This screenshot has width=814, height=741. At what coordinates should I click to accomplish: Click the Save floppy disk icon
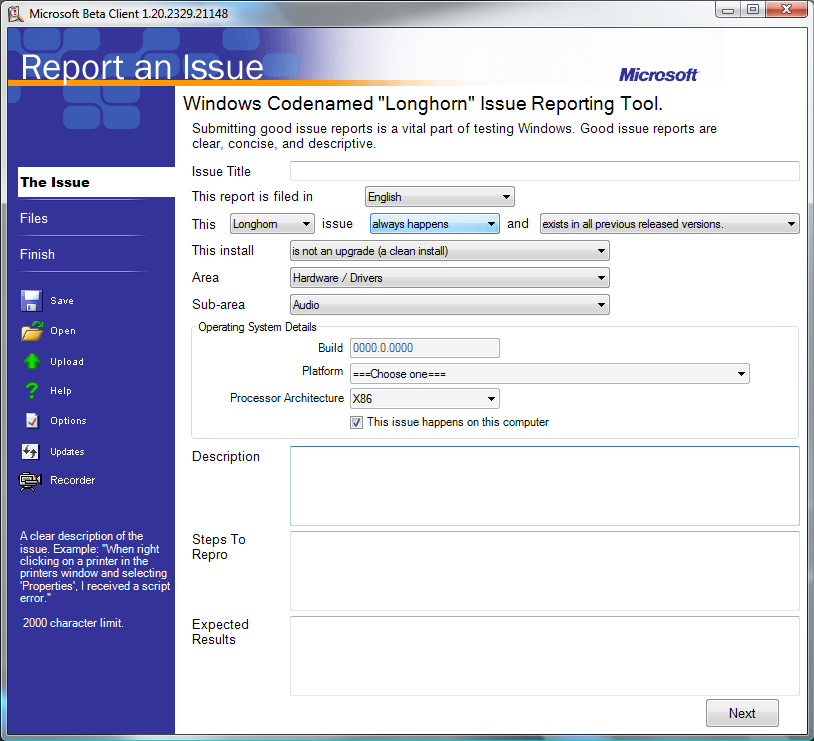coord(31,301)
